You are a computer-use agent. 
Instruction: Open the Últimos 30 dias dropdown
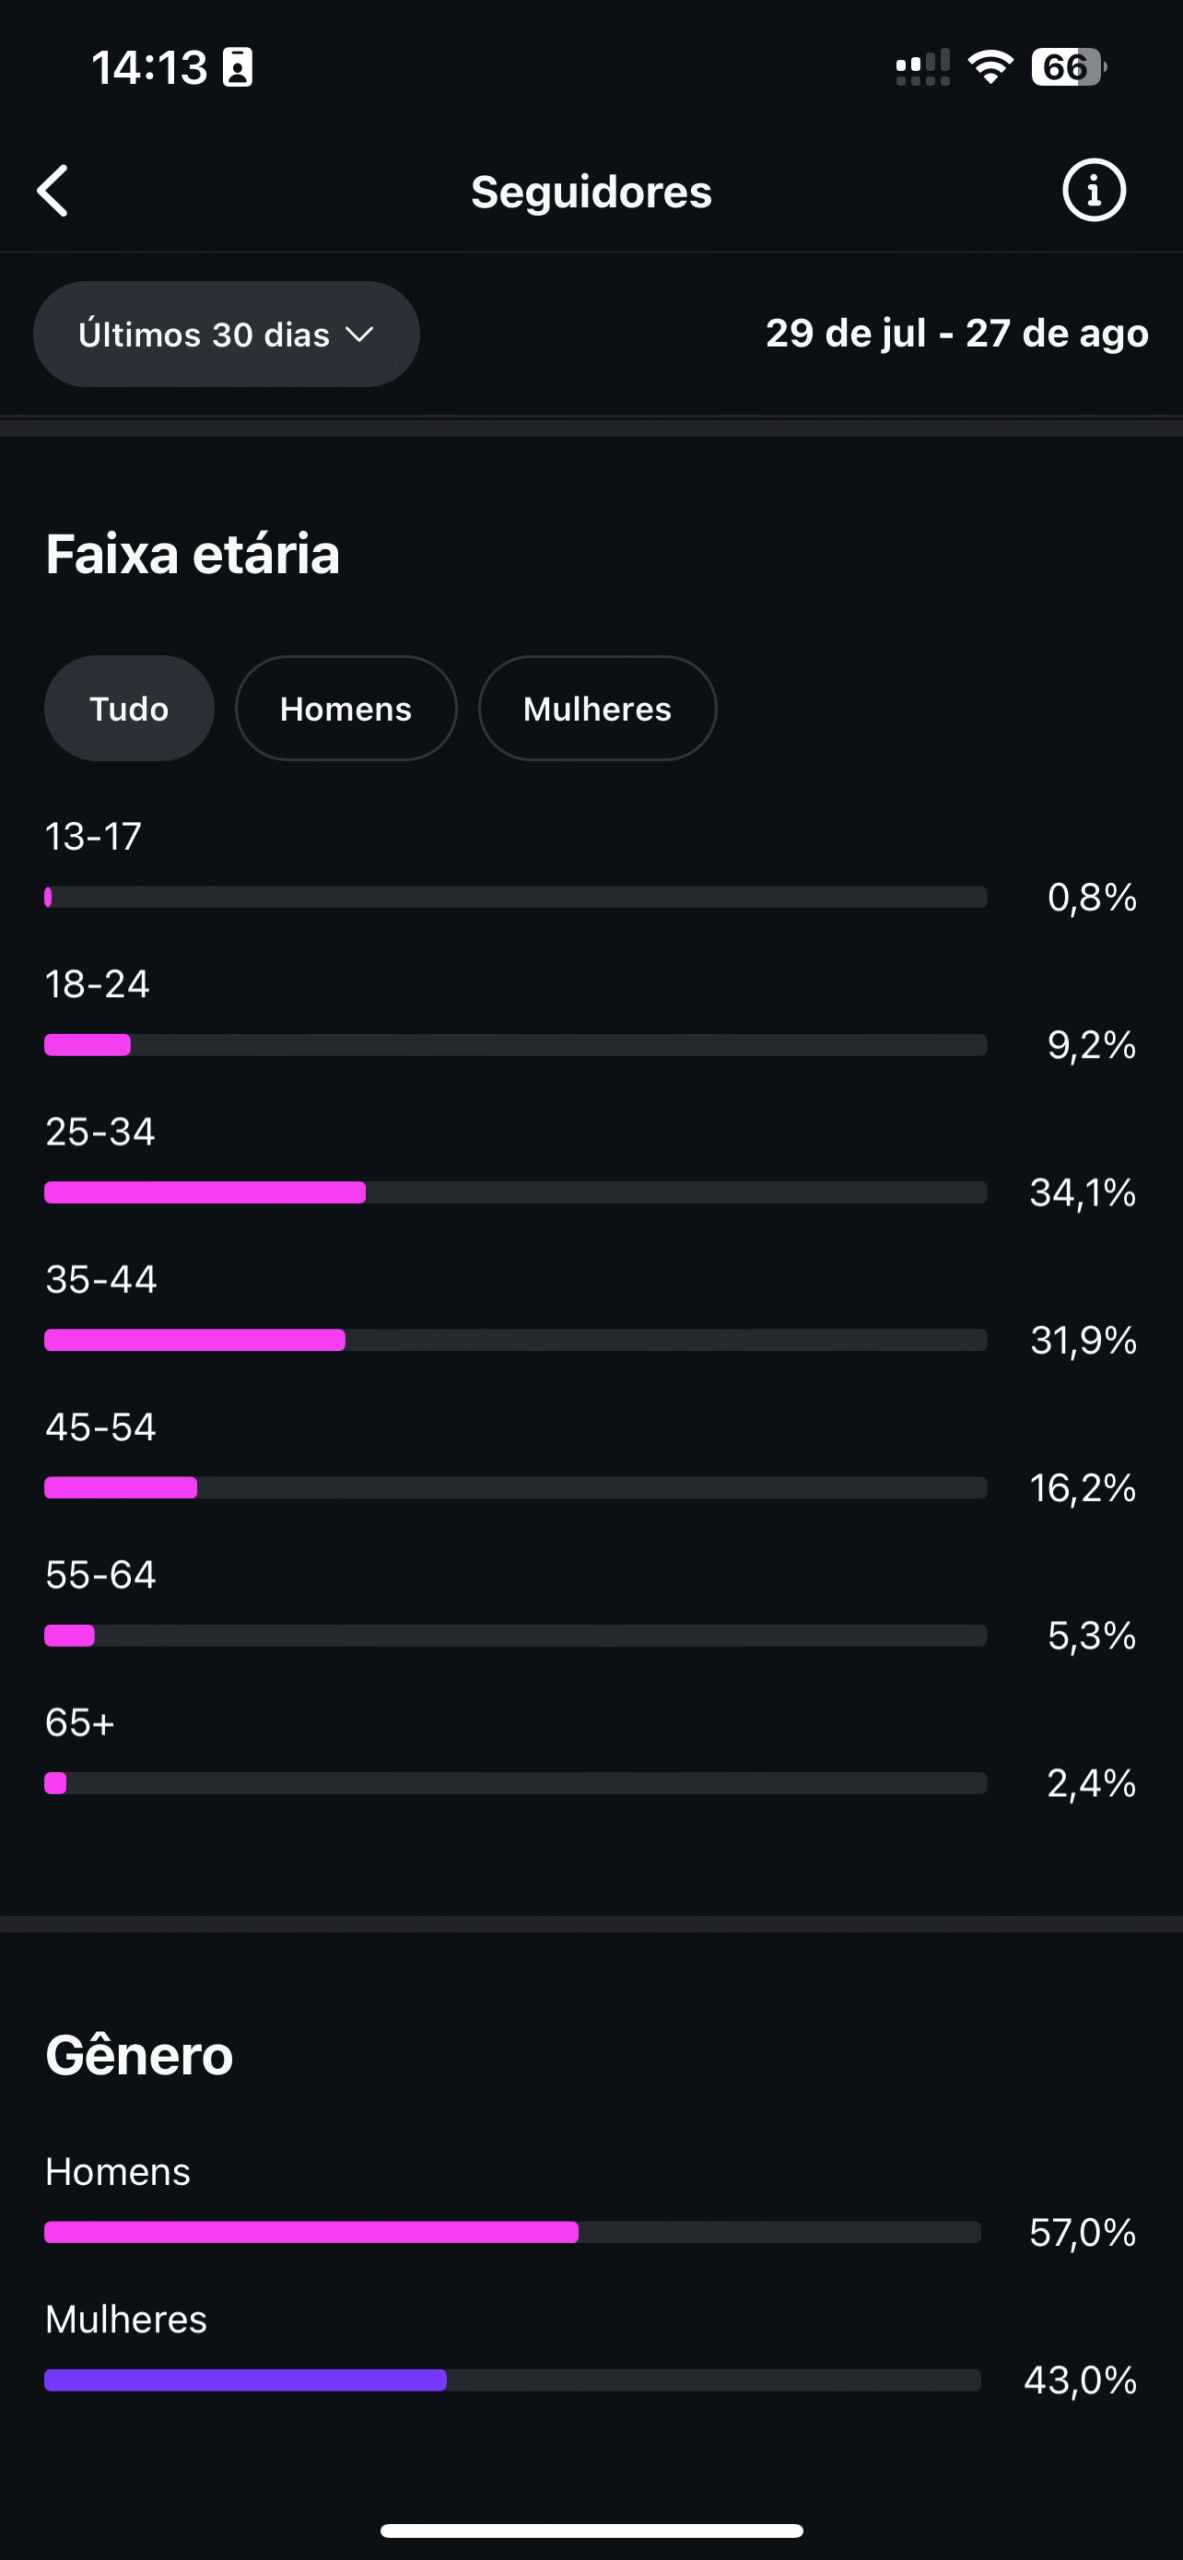226,334
